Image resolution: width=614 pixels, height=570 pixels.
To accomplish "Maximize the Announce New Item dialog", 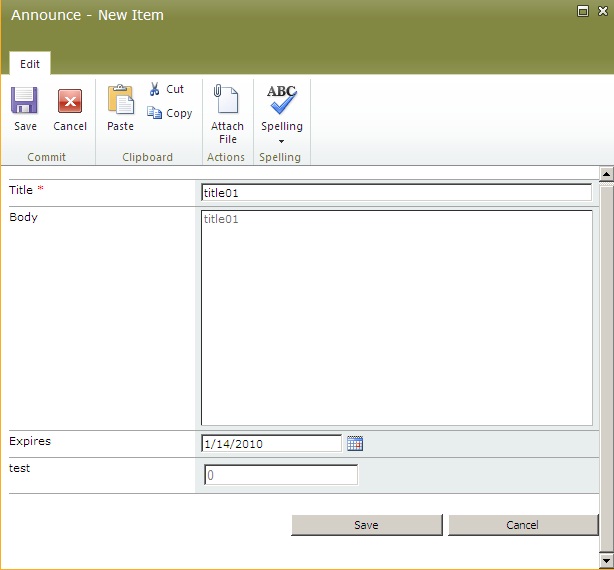I will 583,11.
